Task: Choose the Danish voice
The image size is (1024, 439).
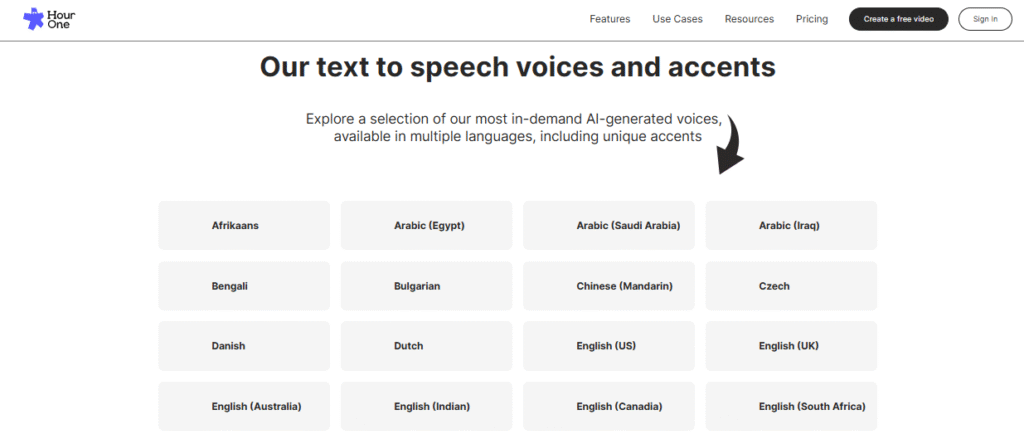Action: click(243, 346)
